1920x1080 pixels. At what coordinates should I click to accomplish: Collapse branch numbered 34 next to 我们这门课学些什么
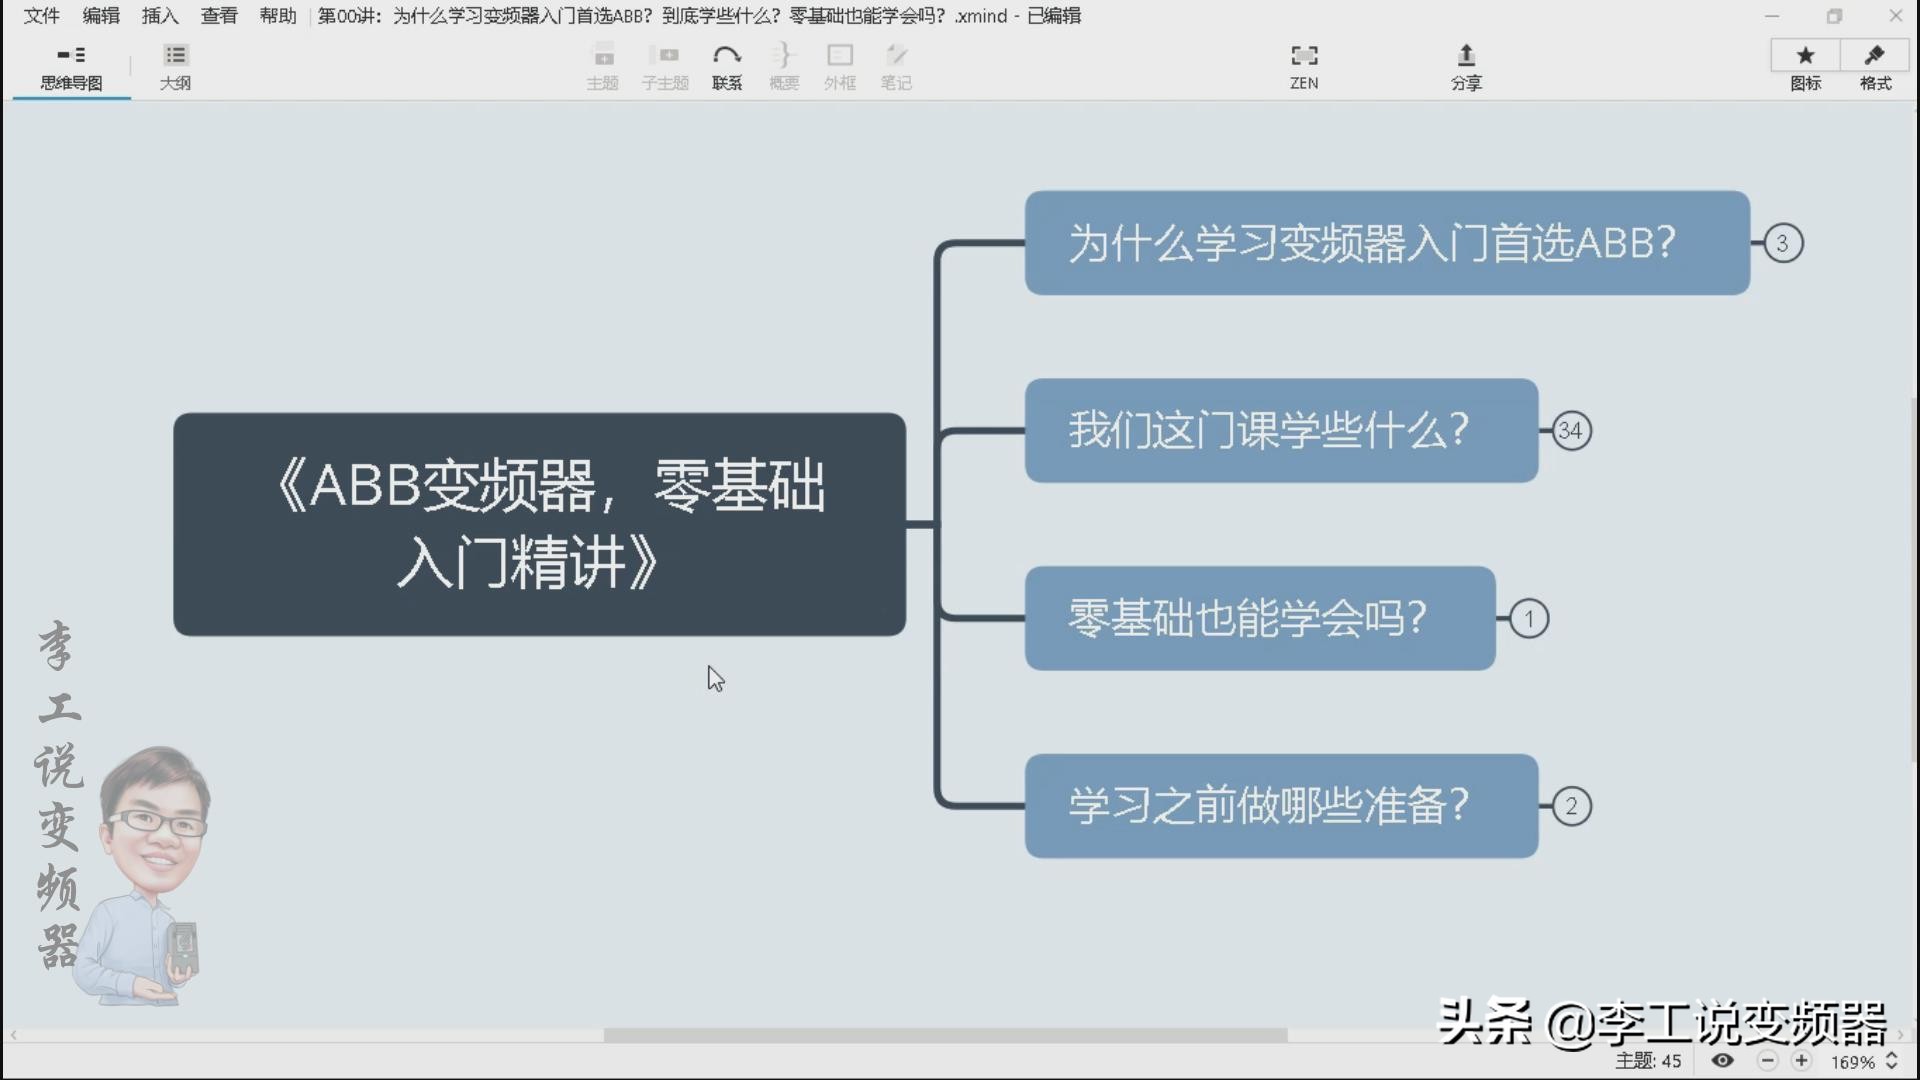pyautogui.click(x=1571, y=431)
